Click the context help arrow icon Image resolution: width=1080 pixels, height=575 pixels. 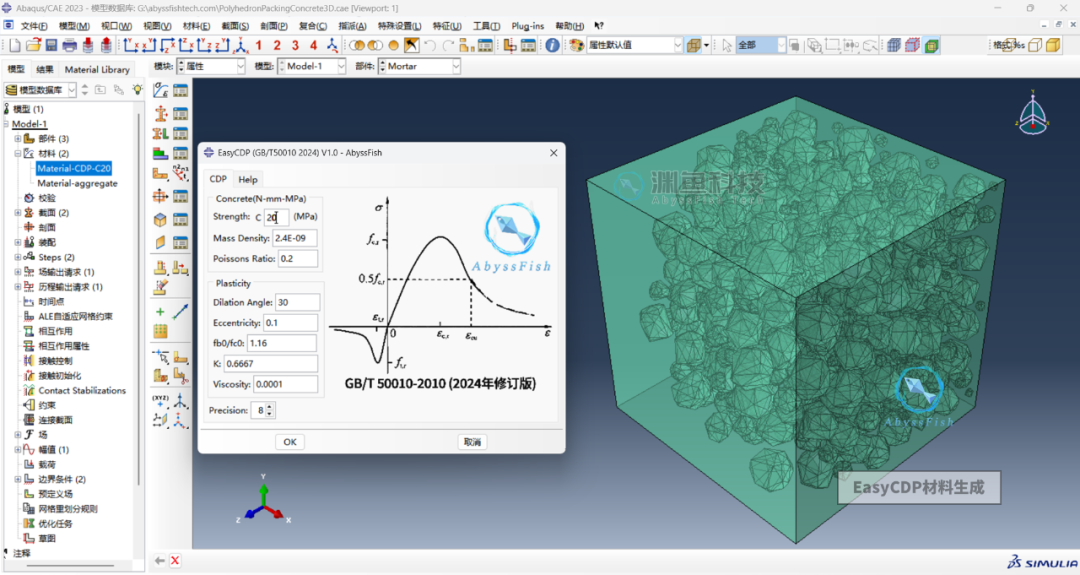(x=599, y=26)
